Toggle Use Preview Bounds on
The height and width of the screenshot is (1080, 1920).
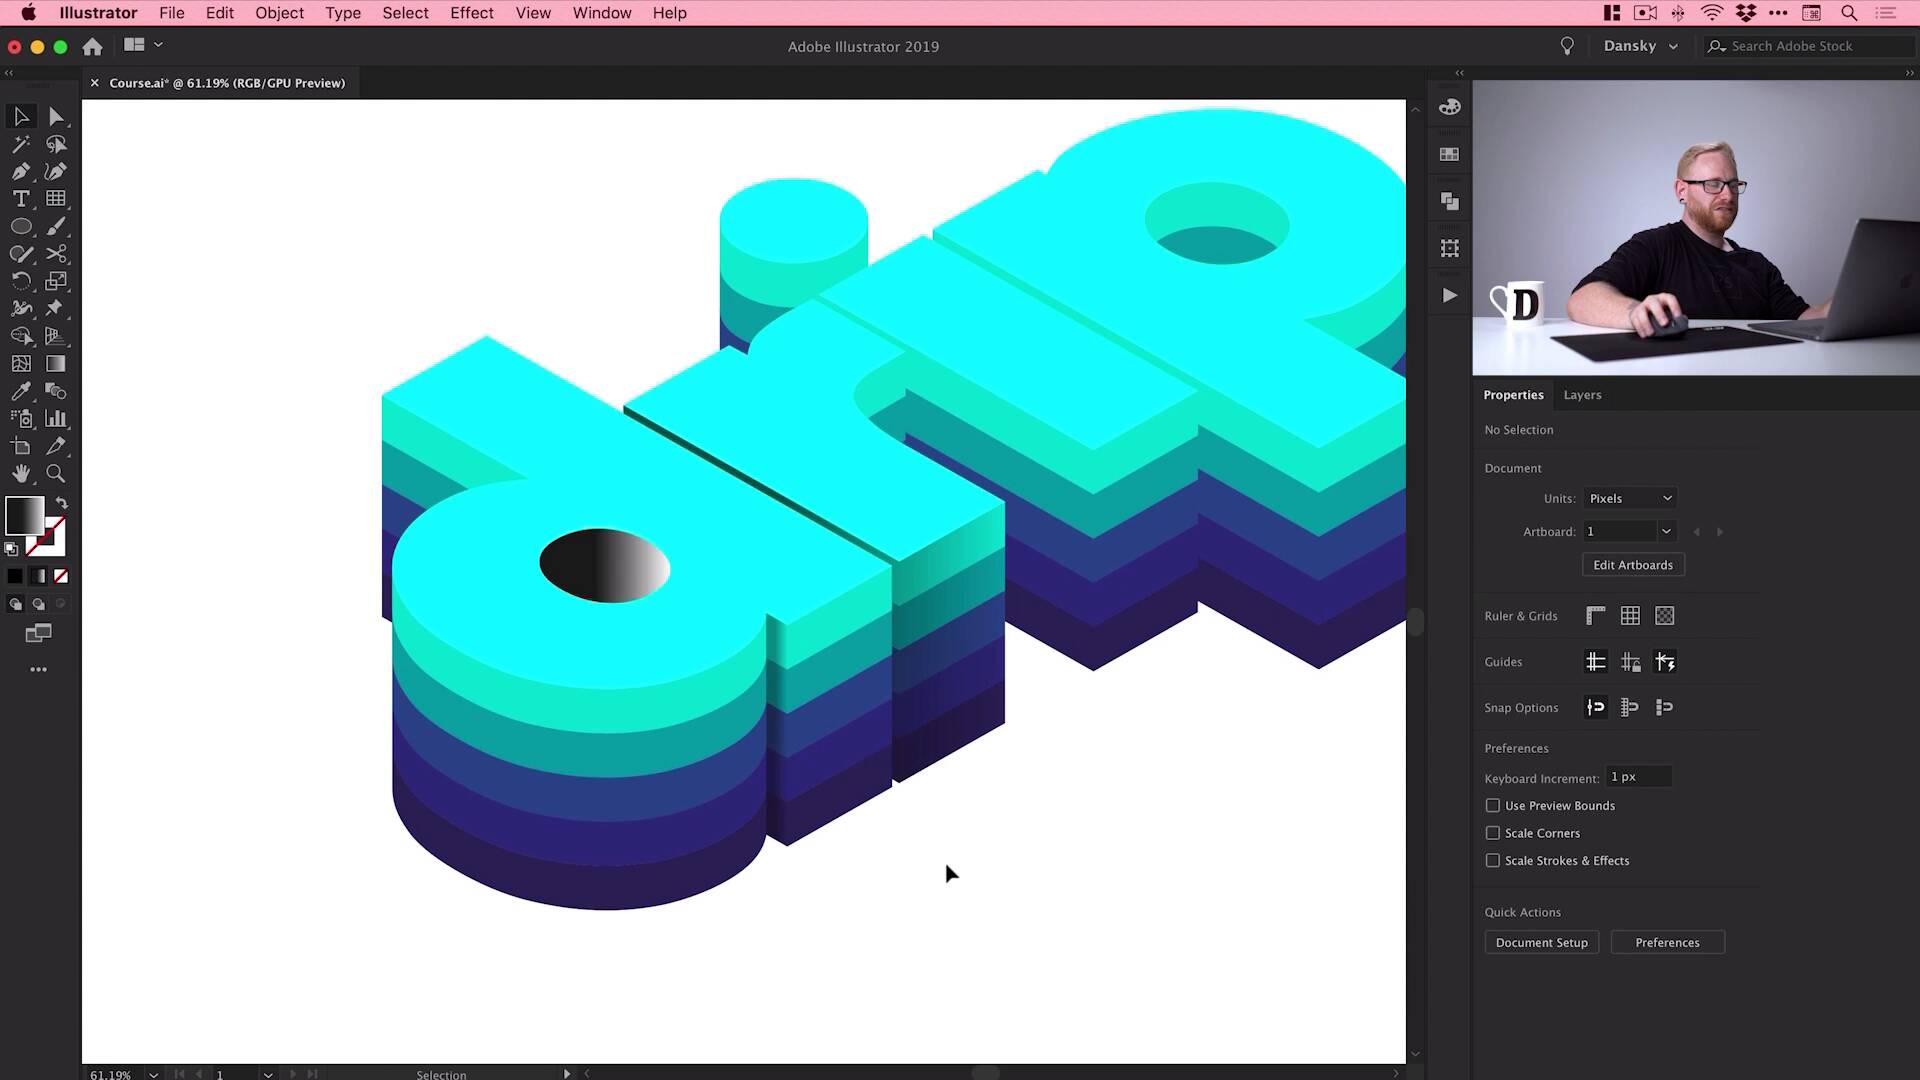click(1493, 806)
